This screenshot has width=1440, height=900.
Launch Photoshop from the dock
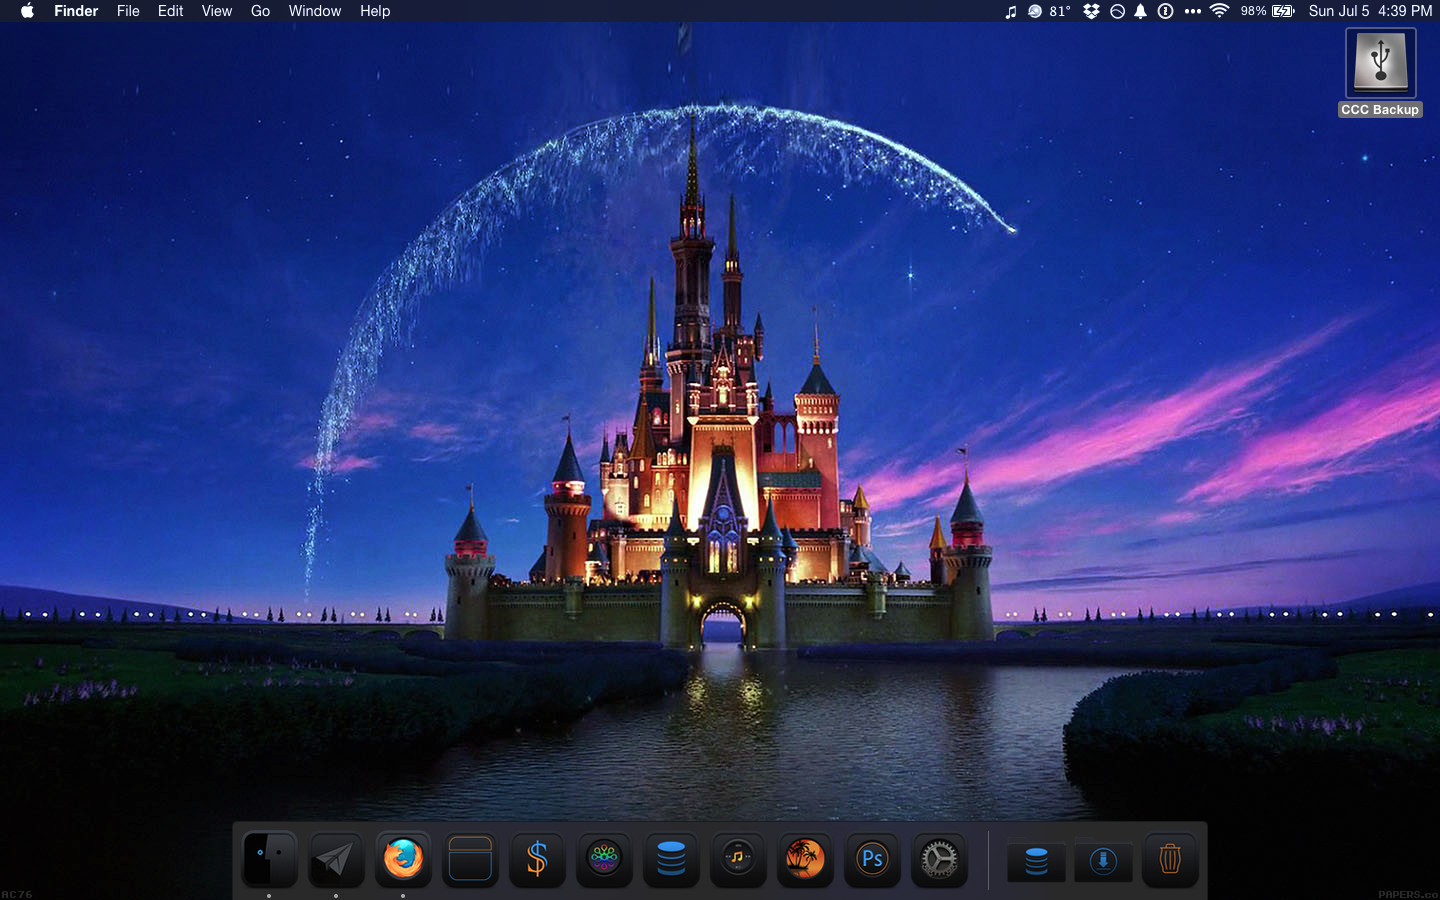(x=872, y=859)
